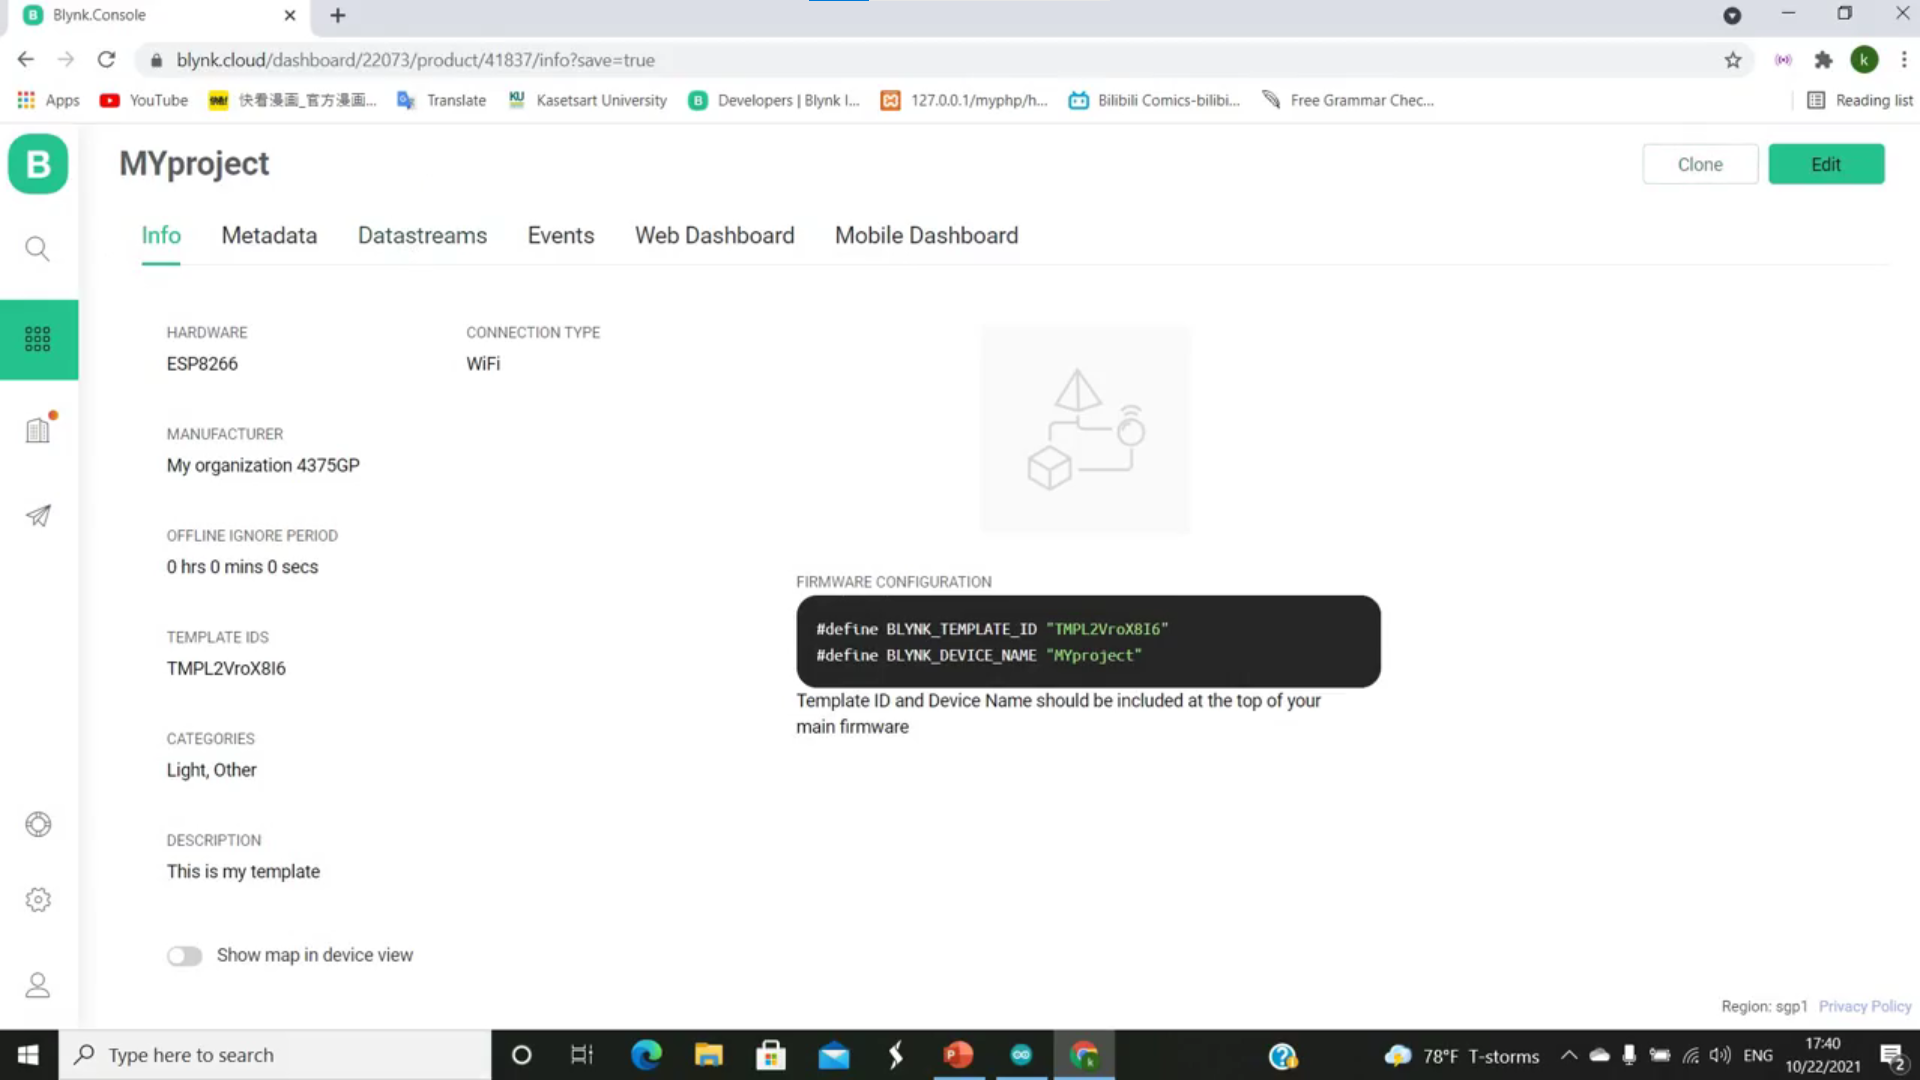Open Organizations via the building icon
This screenshot has height=1080, width=1920.
point(38,429)
